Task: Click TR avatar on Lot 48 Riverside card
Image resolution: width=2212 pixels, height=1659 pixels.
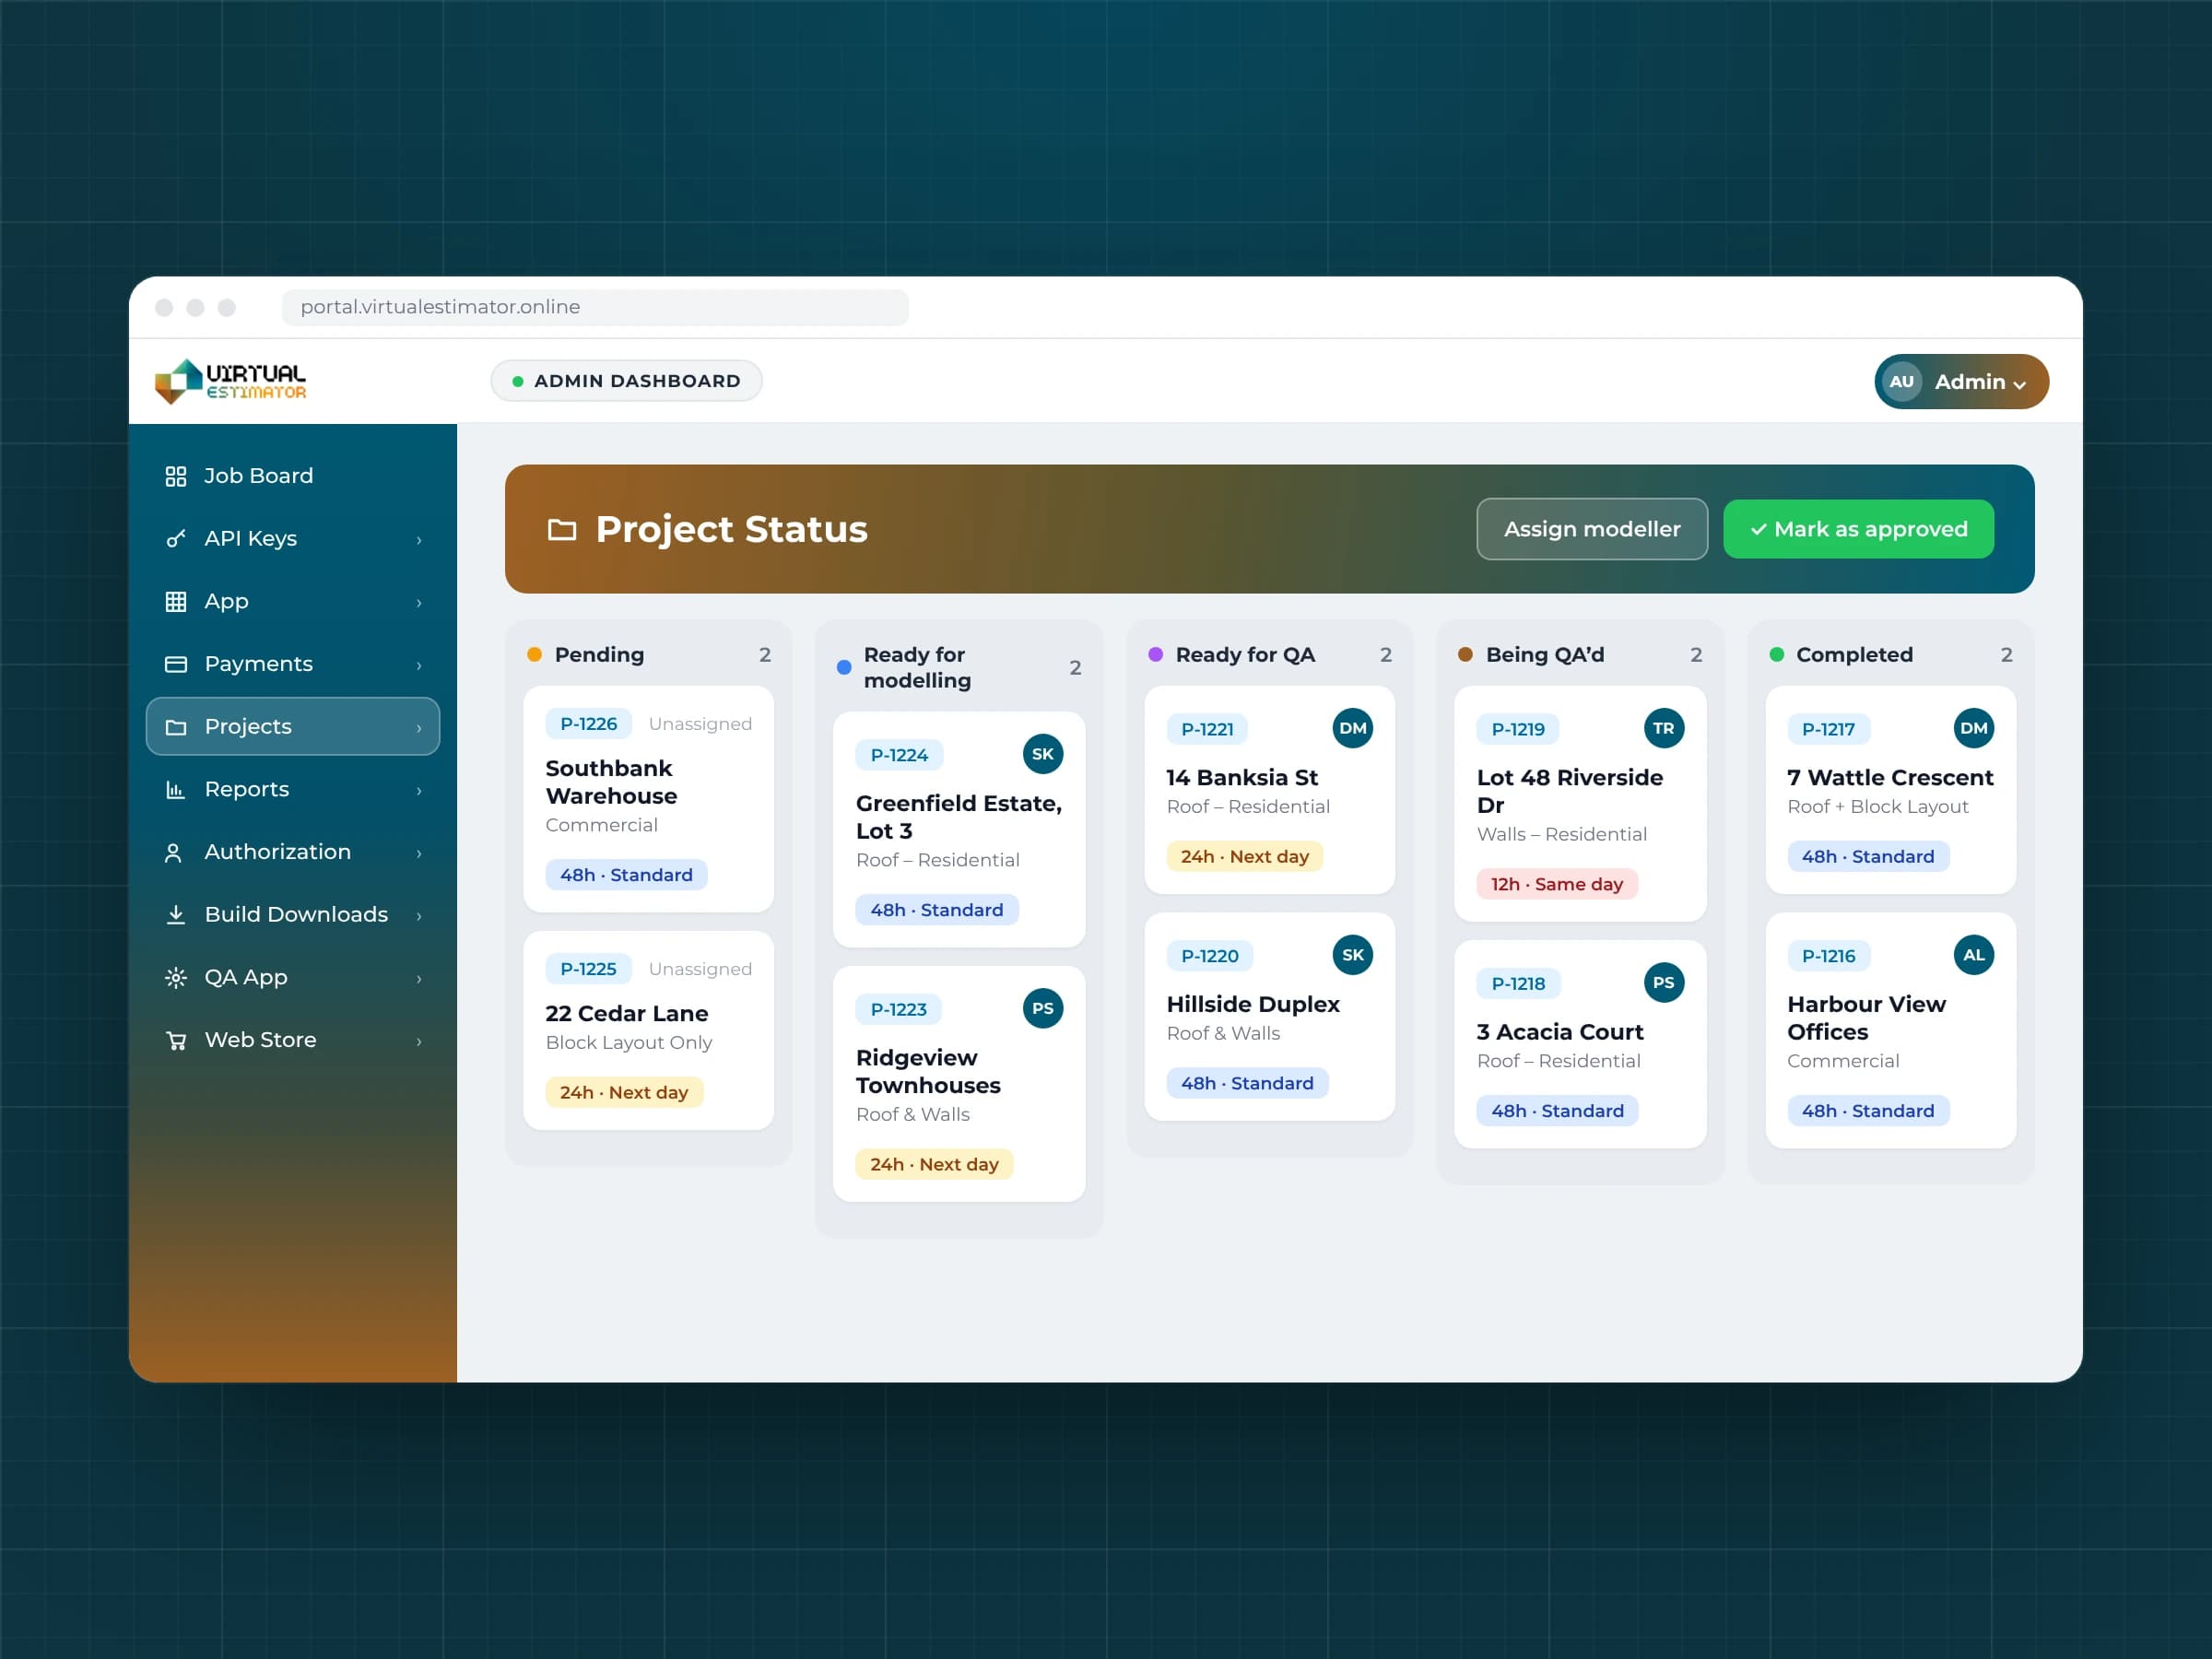Action: (1664, 728)
